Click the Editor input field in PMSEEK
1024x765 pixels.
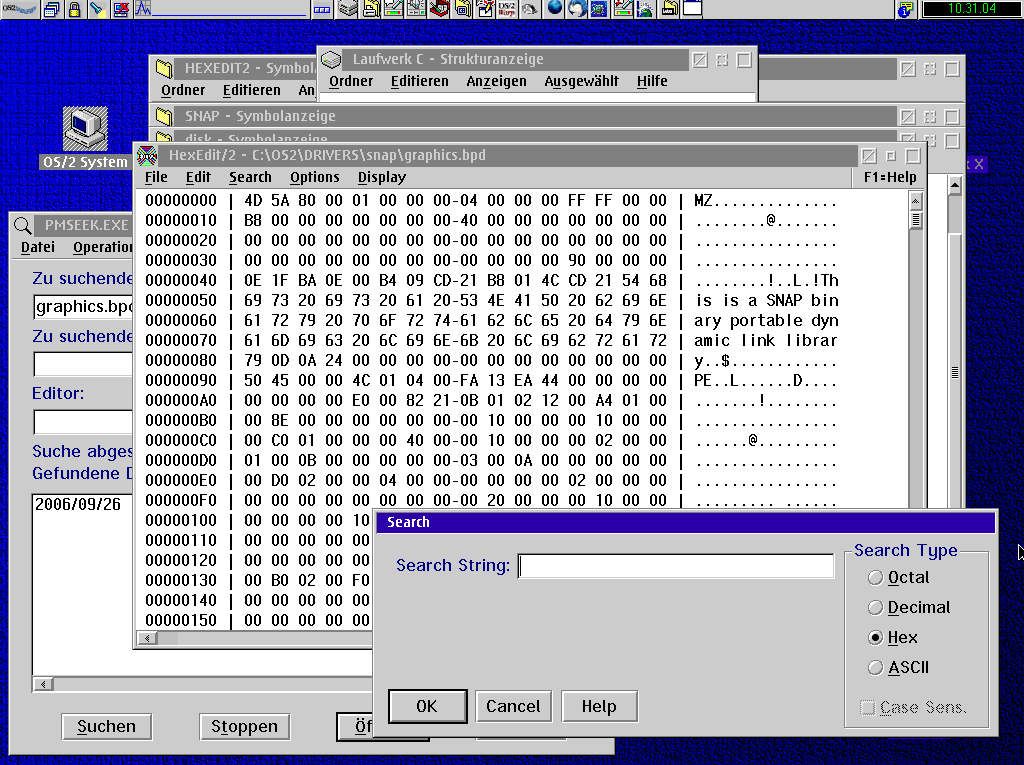coord(83,422)
